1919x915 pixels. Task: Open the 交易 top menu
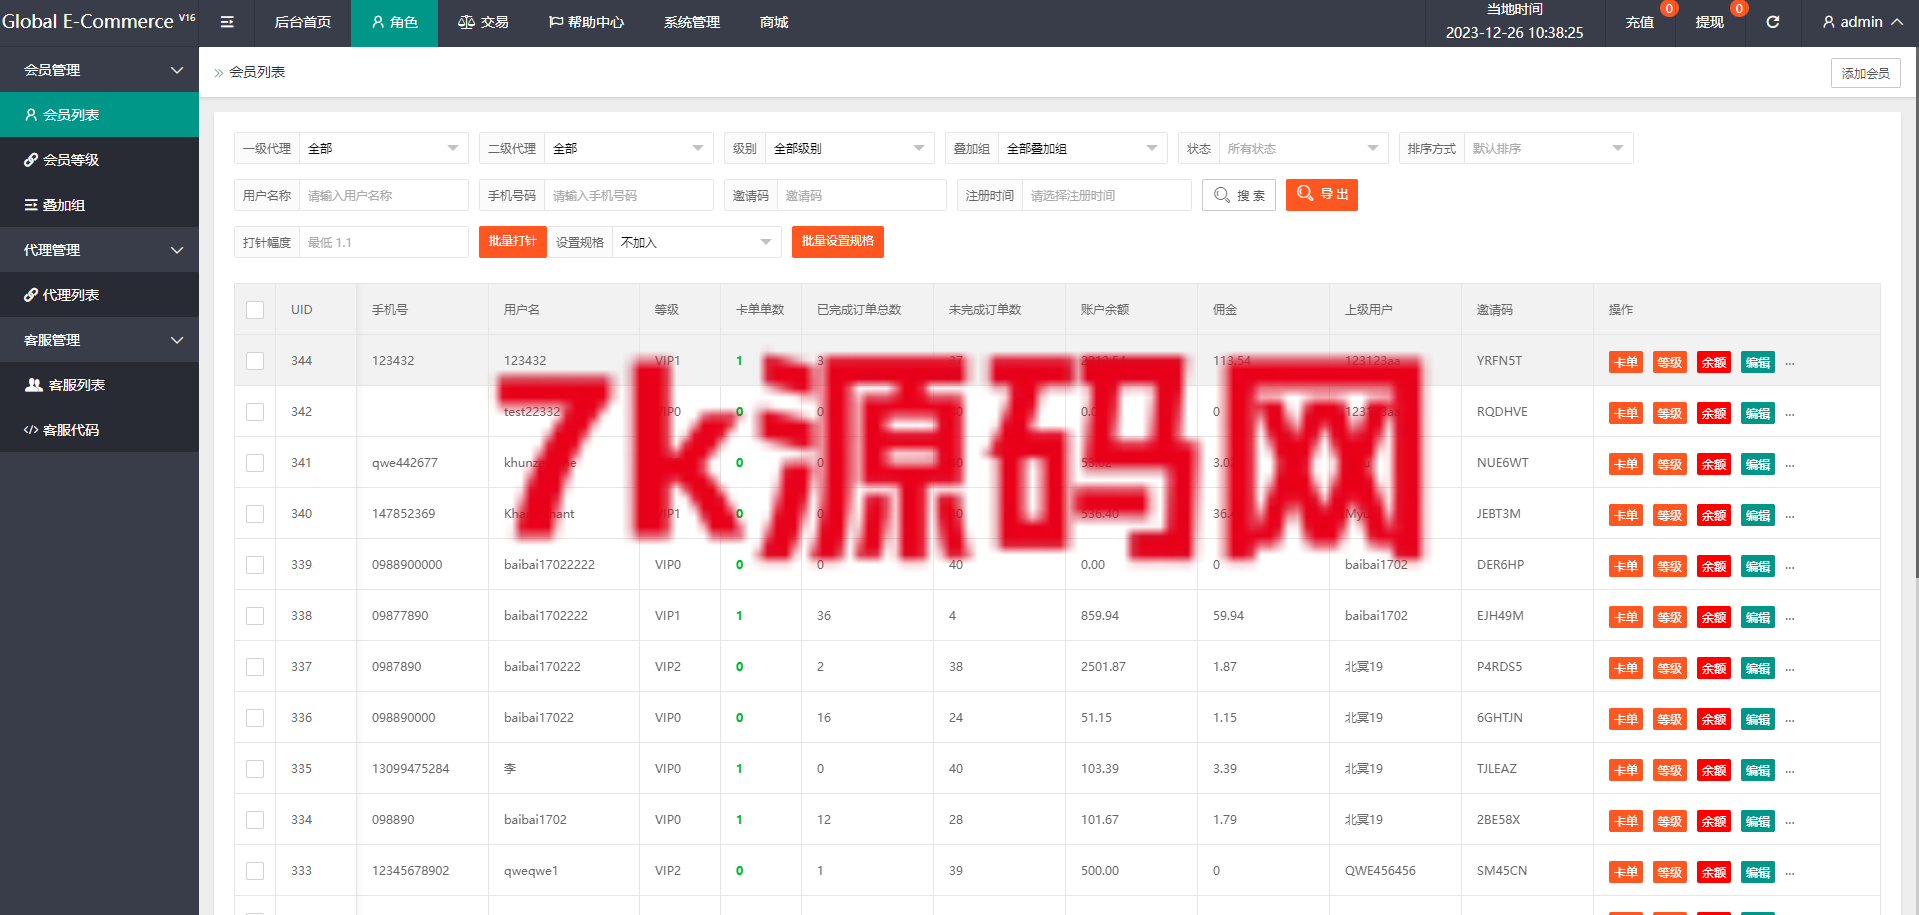tap(483, 22)
